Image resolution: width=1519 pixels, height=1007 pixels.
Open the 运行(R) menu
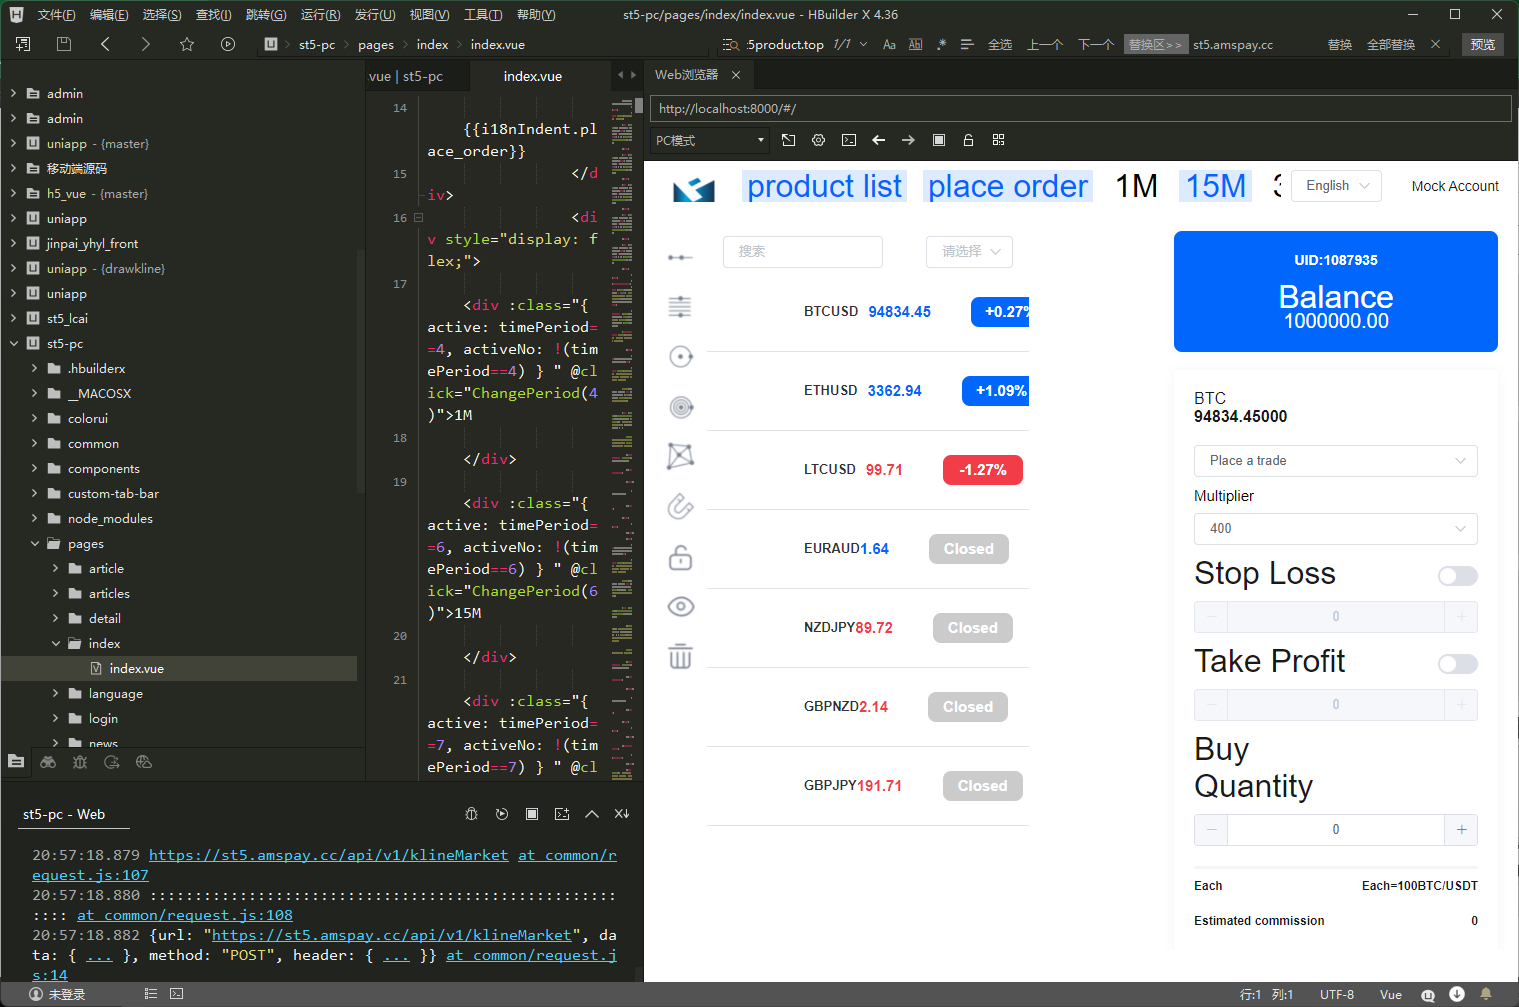coord(320,14)
